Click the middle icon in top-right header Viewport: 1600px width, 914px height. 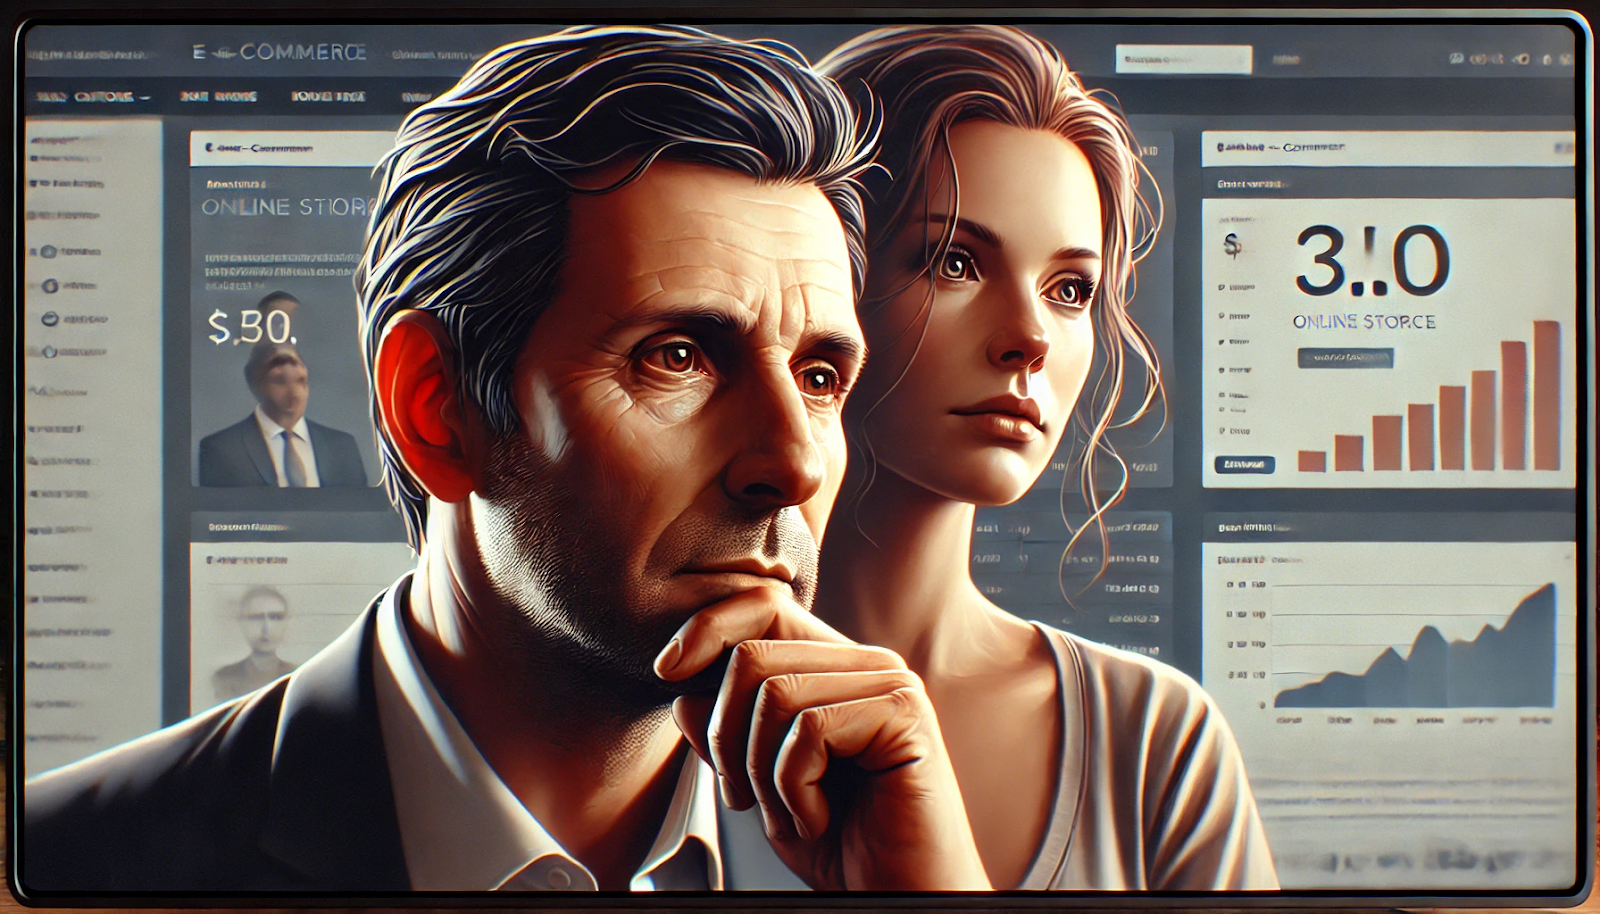[1521, 60]
